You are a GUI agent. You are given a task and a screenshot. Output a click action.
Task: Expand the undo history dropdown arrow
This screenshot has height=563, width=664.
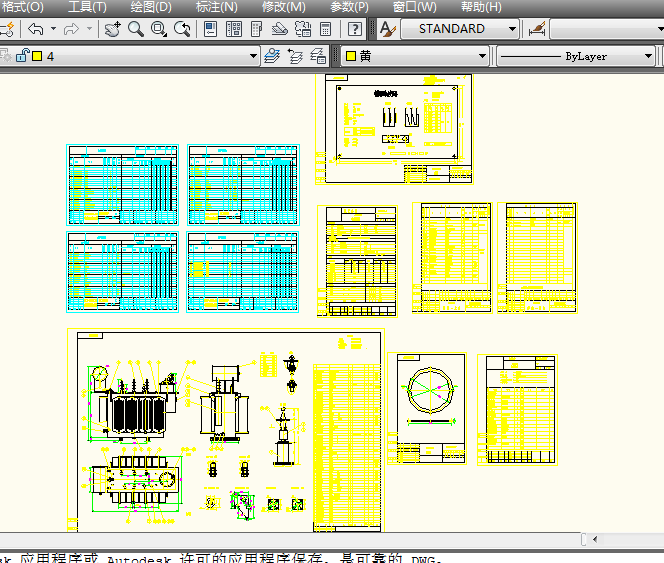coord(53,29)
